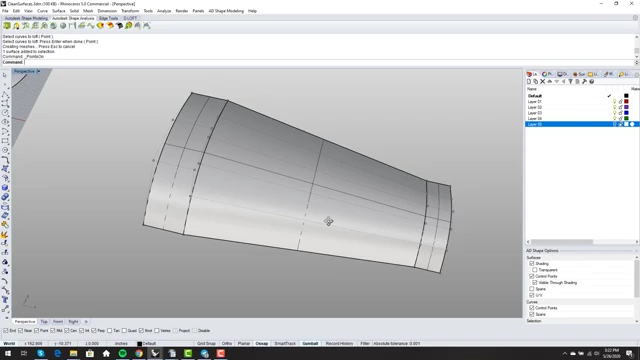This screenshot has height=360, width=640.
Task: Click the gray sphere icon in toolbar
Action: (x=63, y=26)
